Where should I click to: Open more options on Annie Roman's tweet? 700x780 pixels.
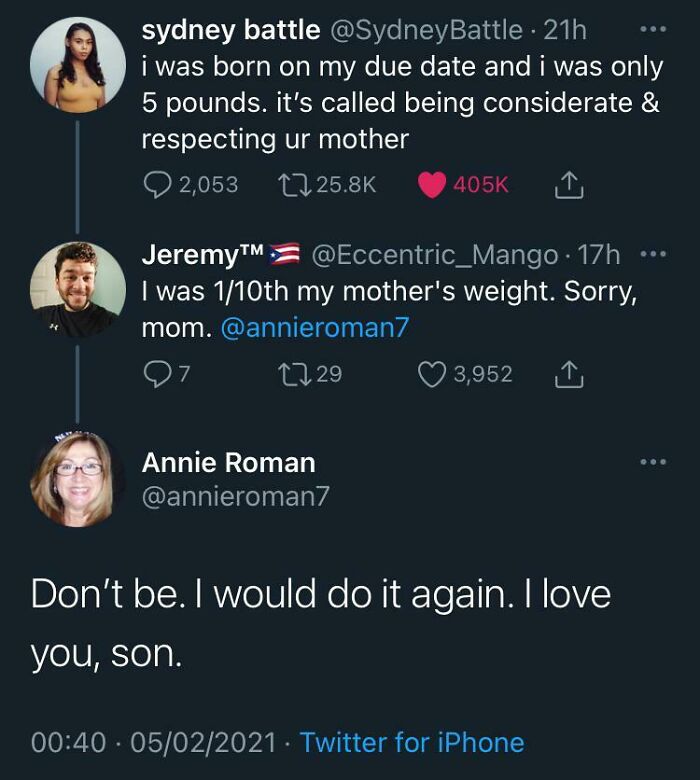click(x=652, y=462)
